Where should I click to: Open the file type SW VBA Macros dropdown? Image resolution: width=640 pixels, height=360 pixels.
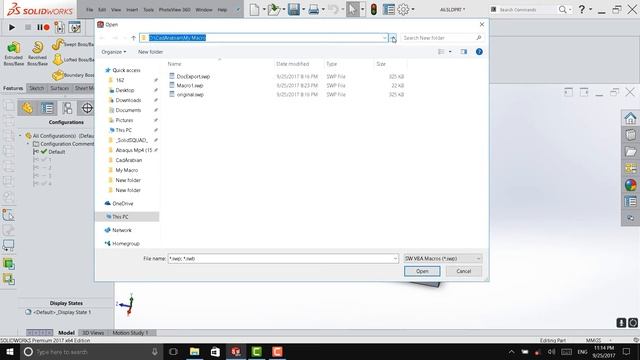(443, 259)
